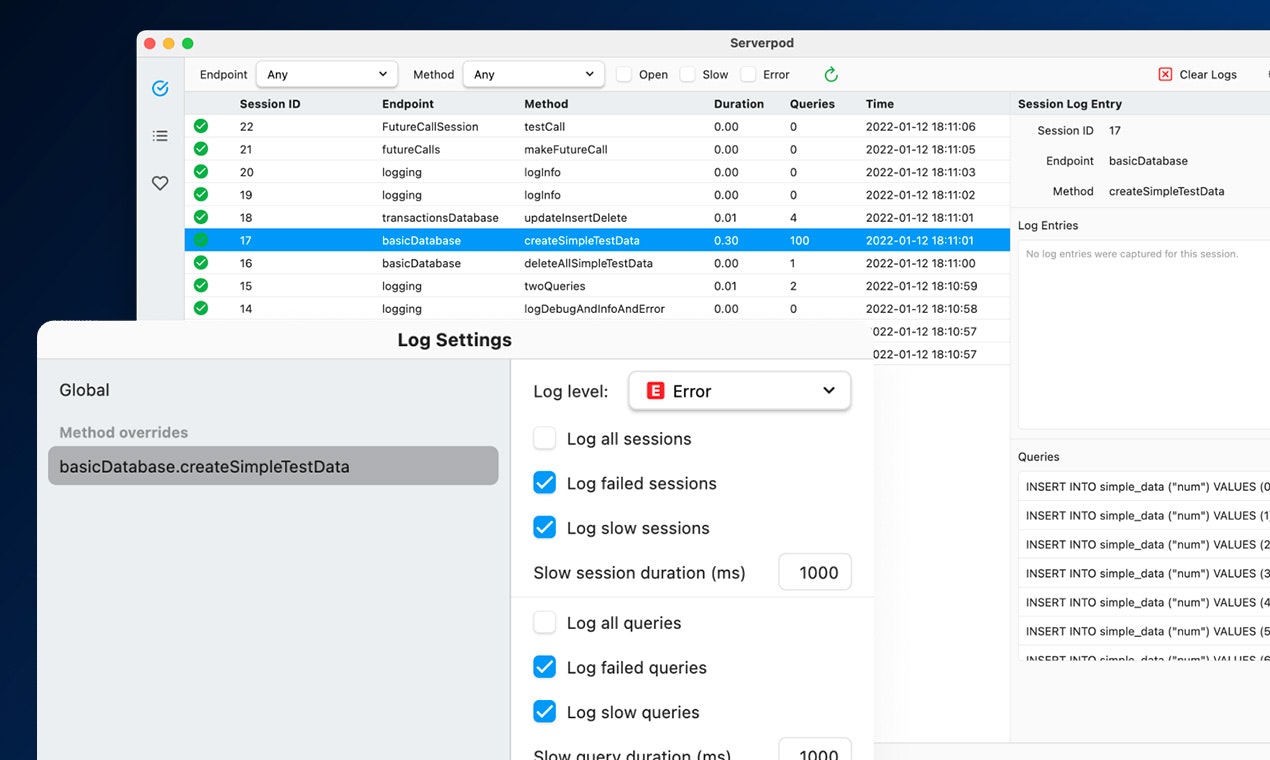Viewport: 1270px width, 760px height.
Task: Click the third INSERT INTO simple_data query
Action: coord(1144,544)
